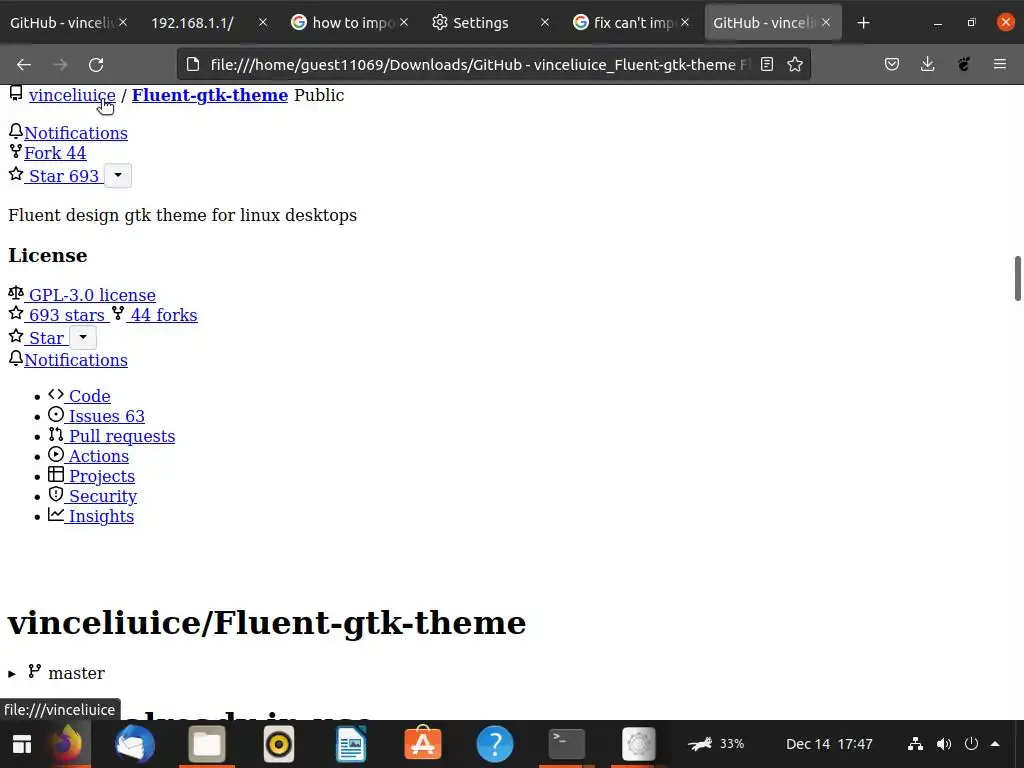
Task: Expand the system tray up arrow
Action: [995, 744]
